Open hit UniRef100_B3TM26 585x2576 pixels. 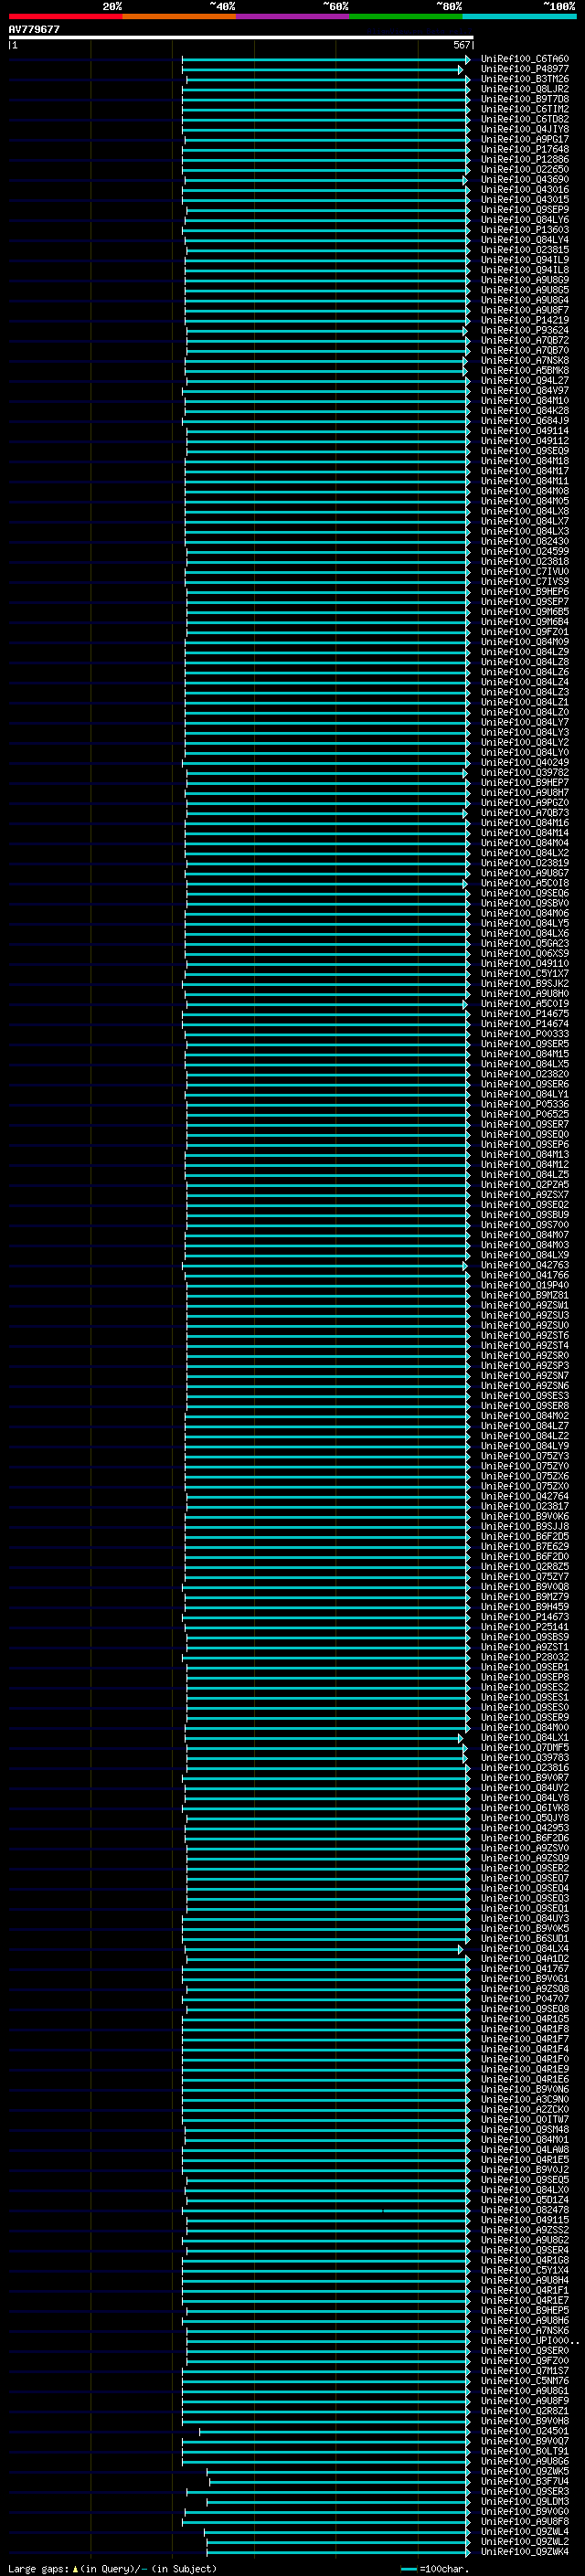coord(524,79)
